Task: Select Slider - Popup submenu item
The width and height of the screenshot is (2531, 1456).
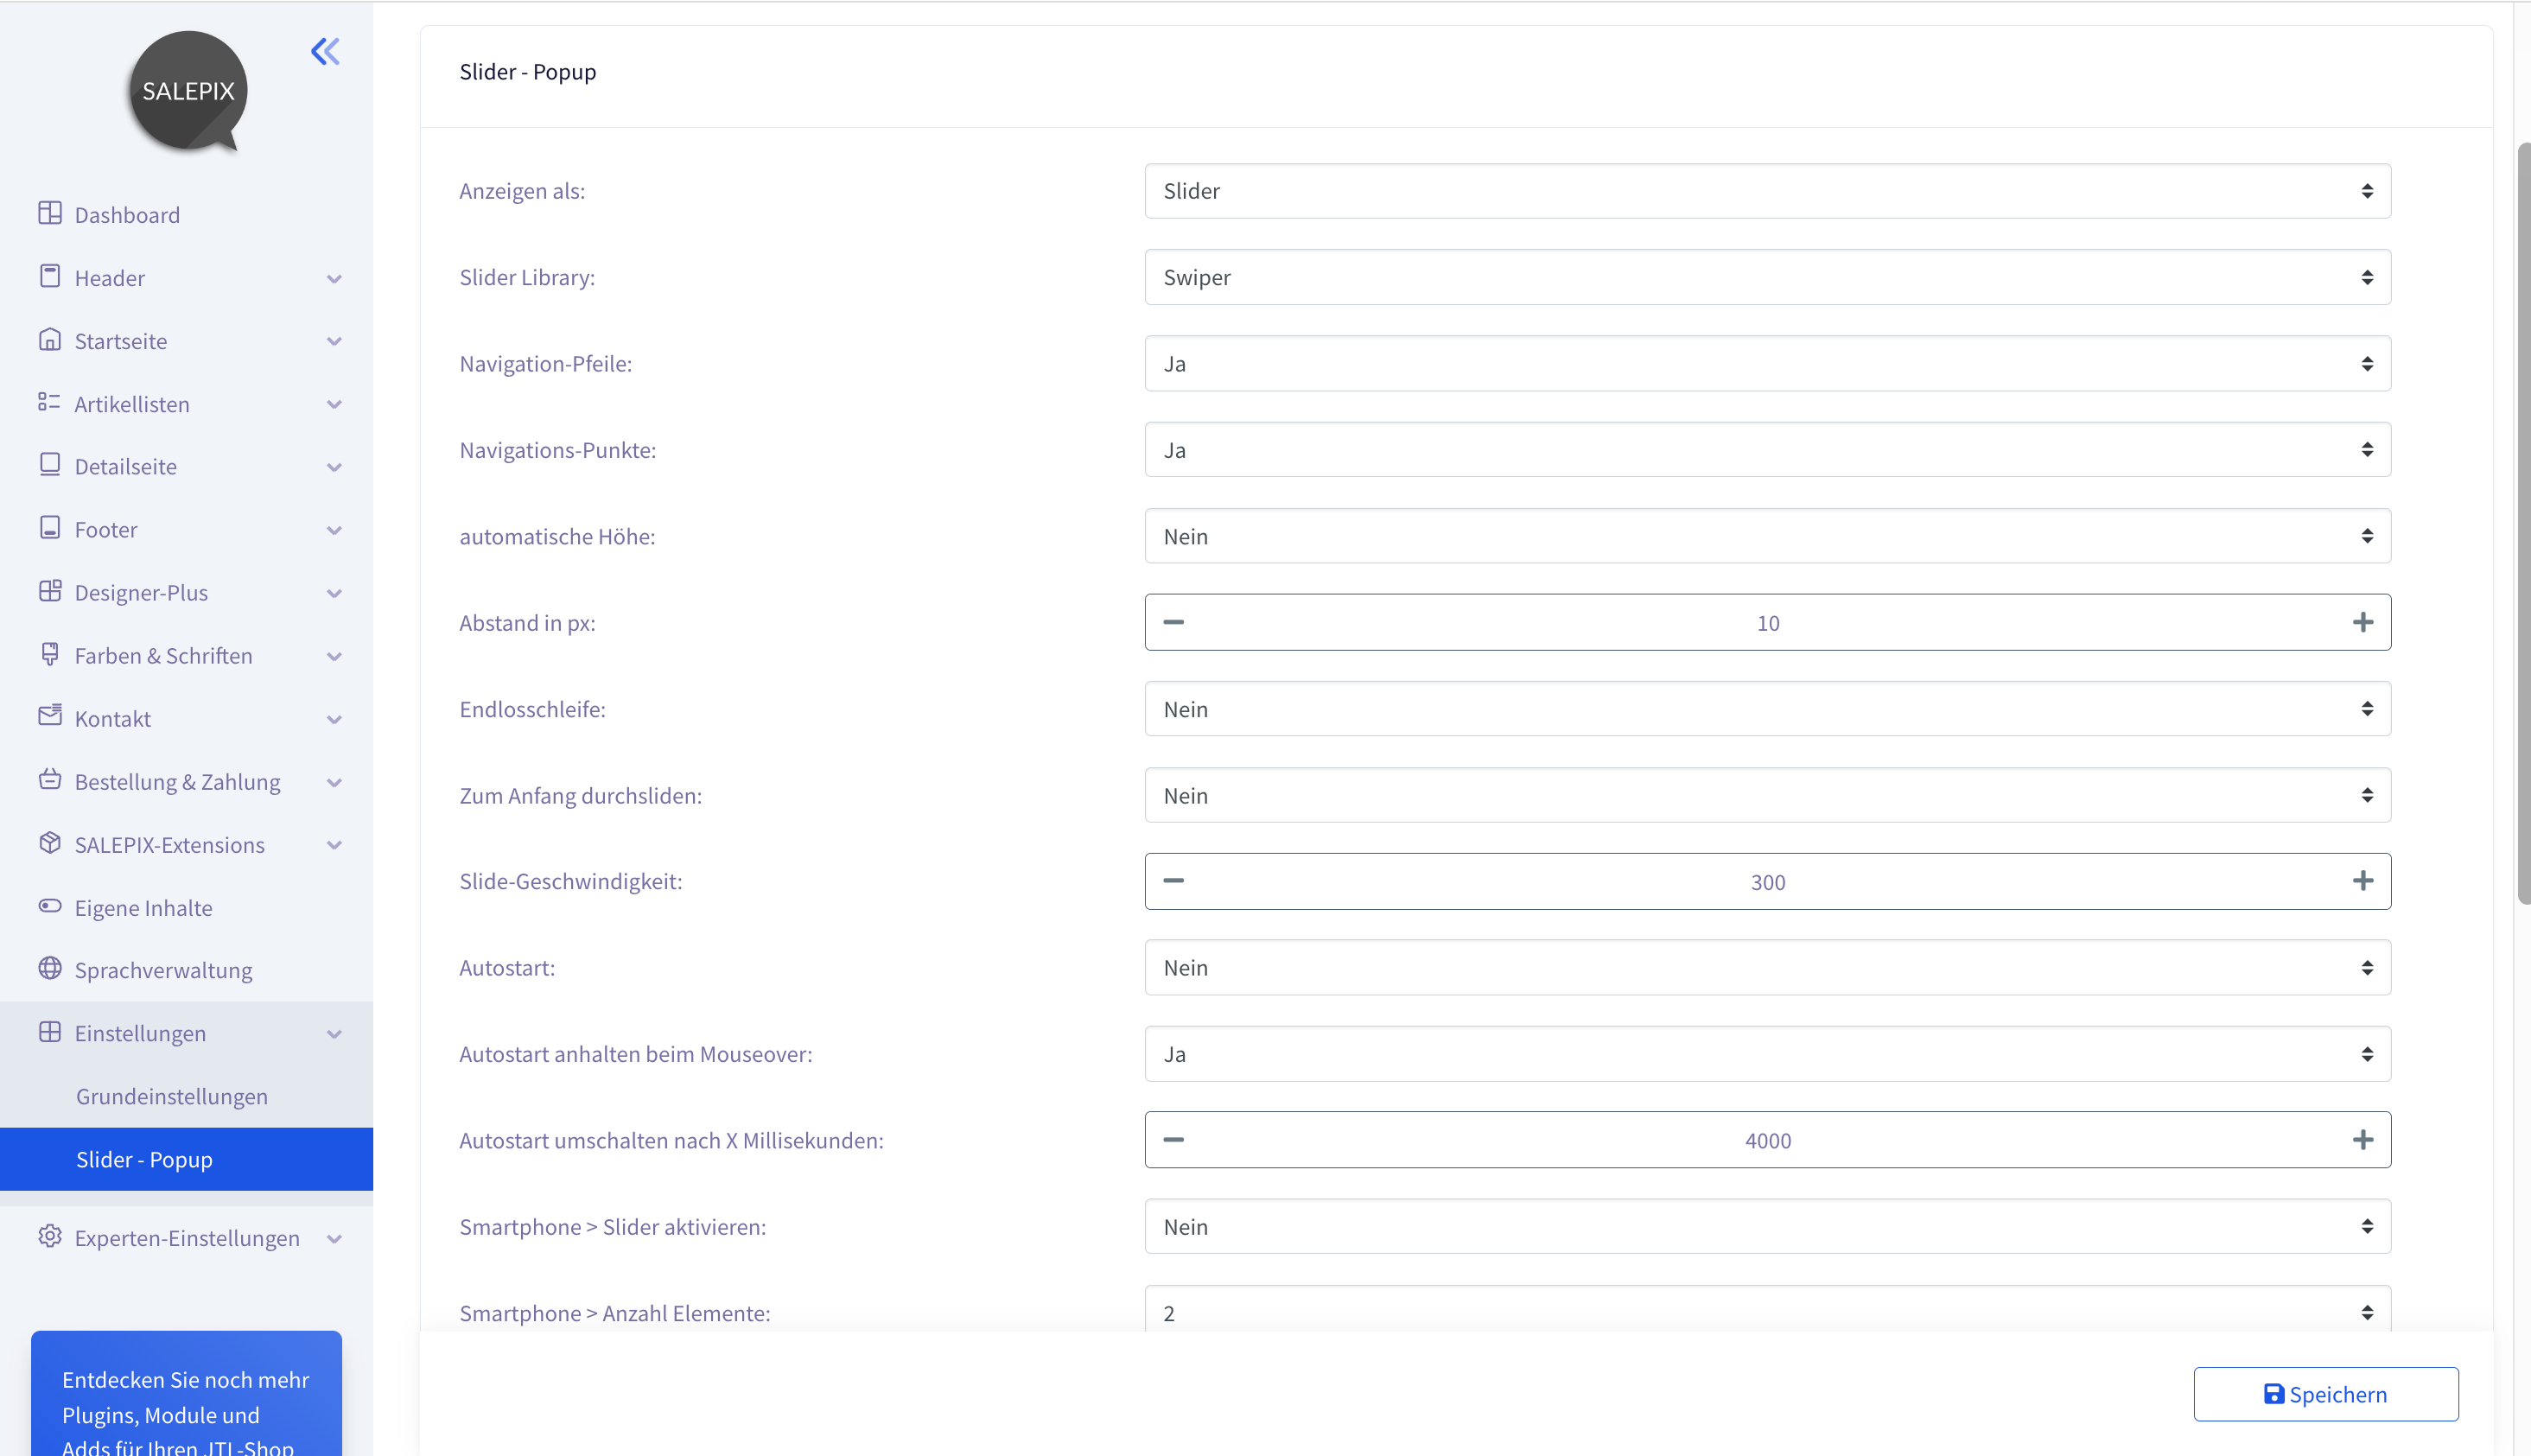Action: (x=187, y=1159)
